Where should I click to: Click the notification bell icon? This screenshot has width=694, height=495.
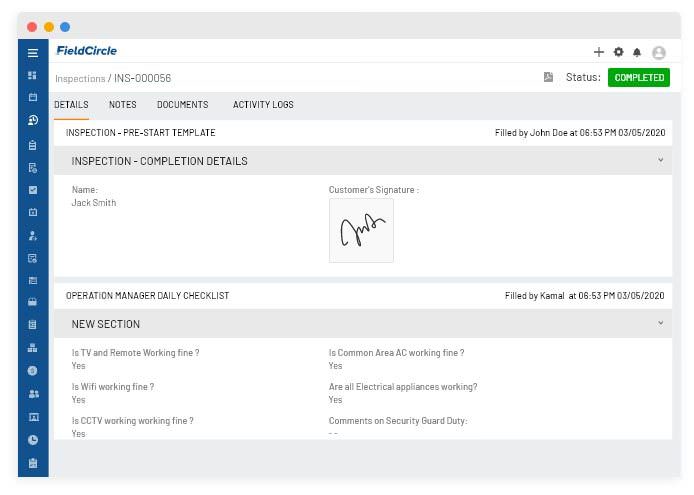(x=637, y=53)
